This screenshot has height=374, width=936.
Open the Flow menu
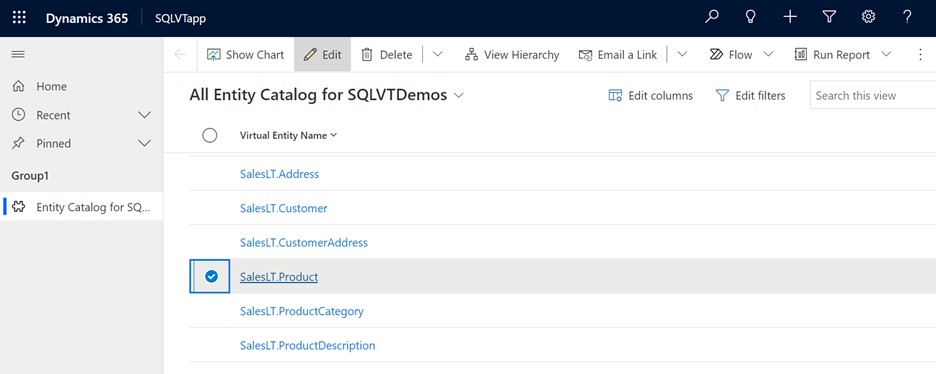[741, 55]
